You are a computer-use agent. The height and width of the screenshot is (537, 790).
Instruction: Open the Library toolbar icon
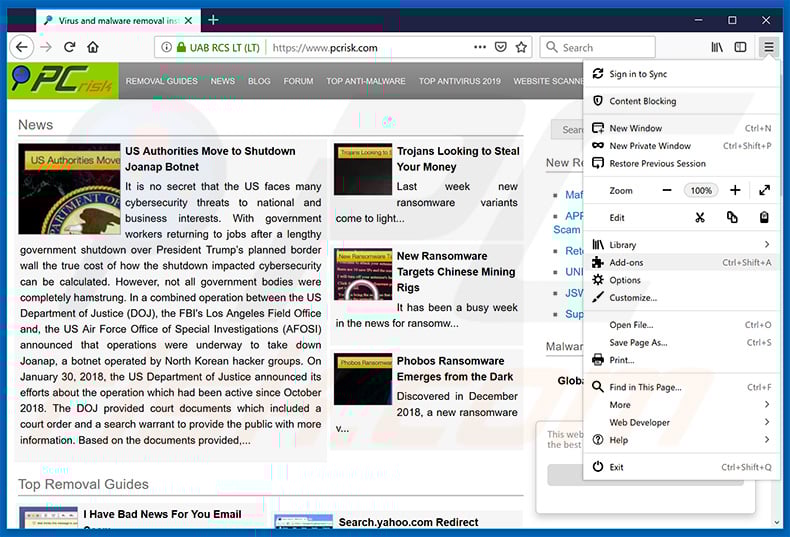click(716, 47)
